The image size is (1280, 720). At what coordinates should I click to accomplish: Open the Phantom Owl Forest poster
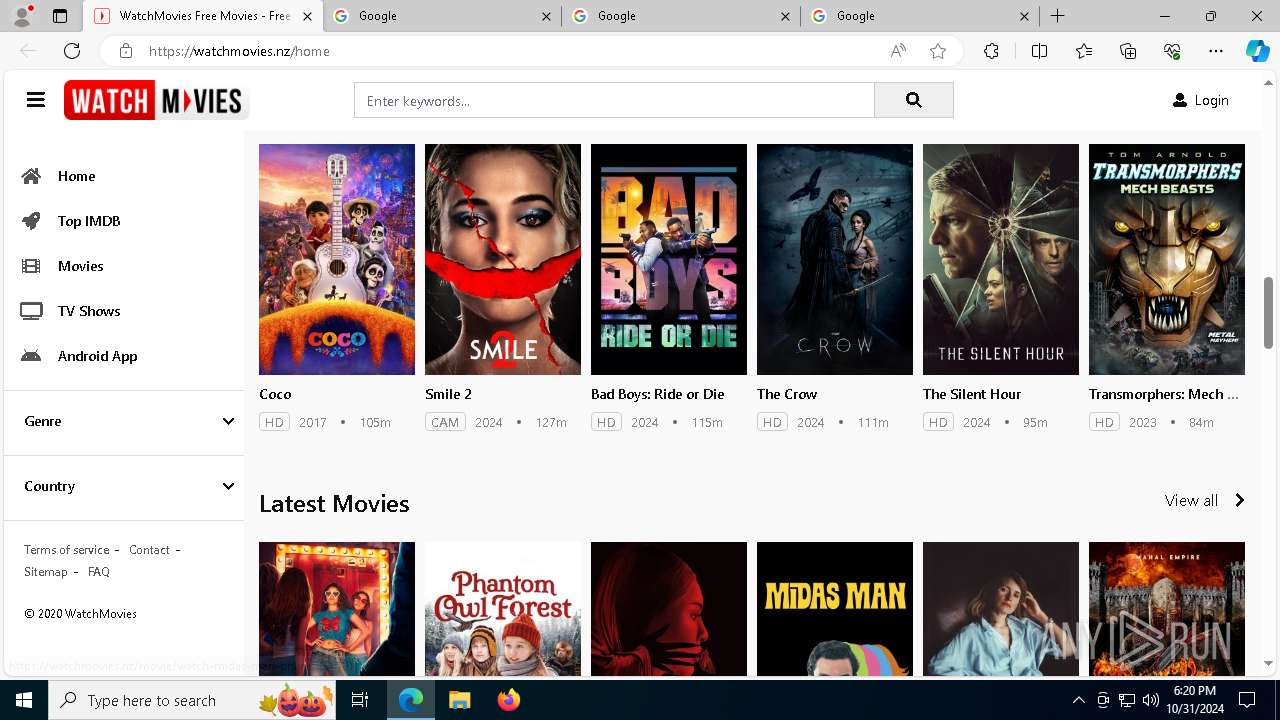point(503,609)
